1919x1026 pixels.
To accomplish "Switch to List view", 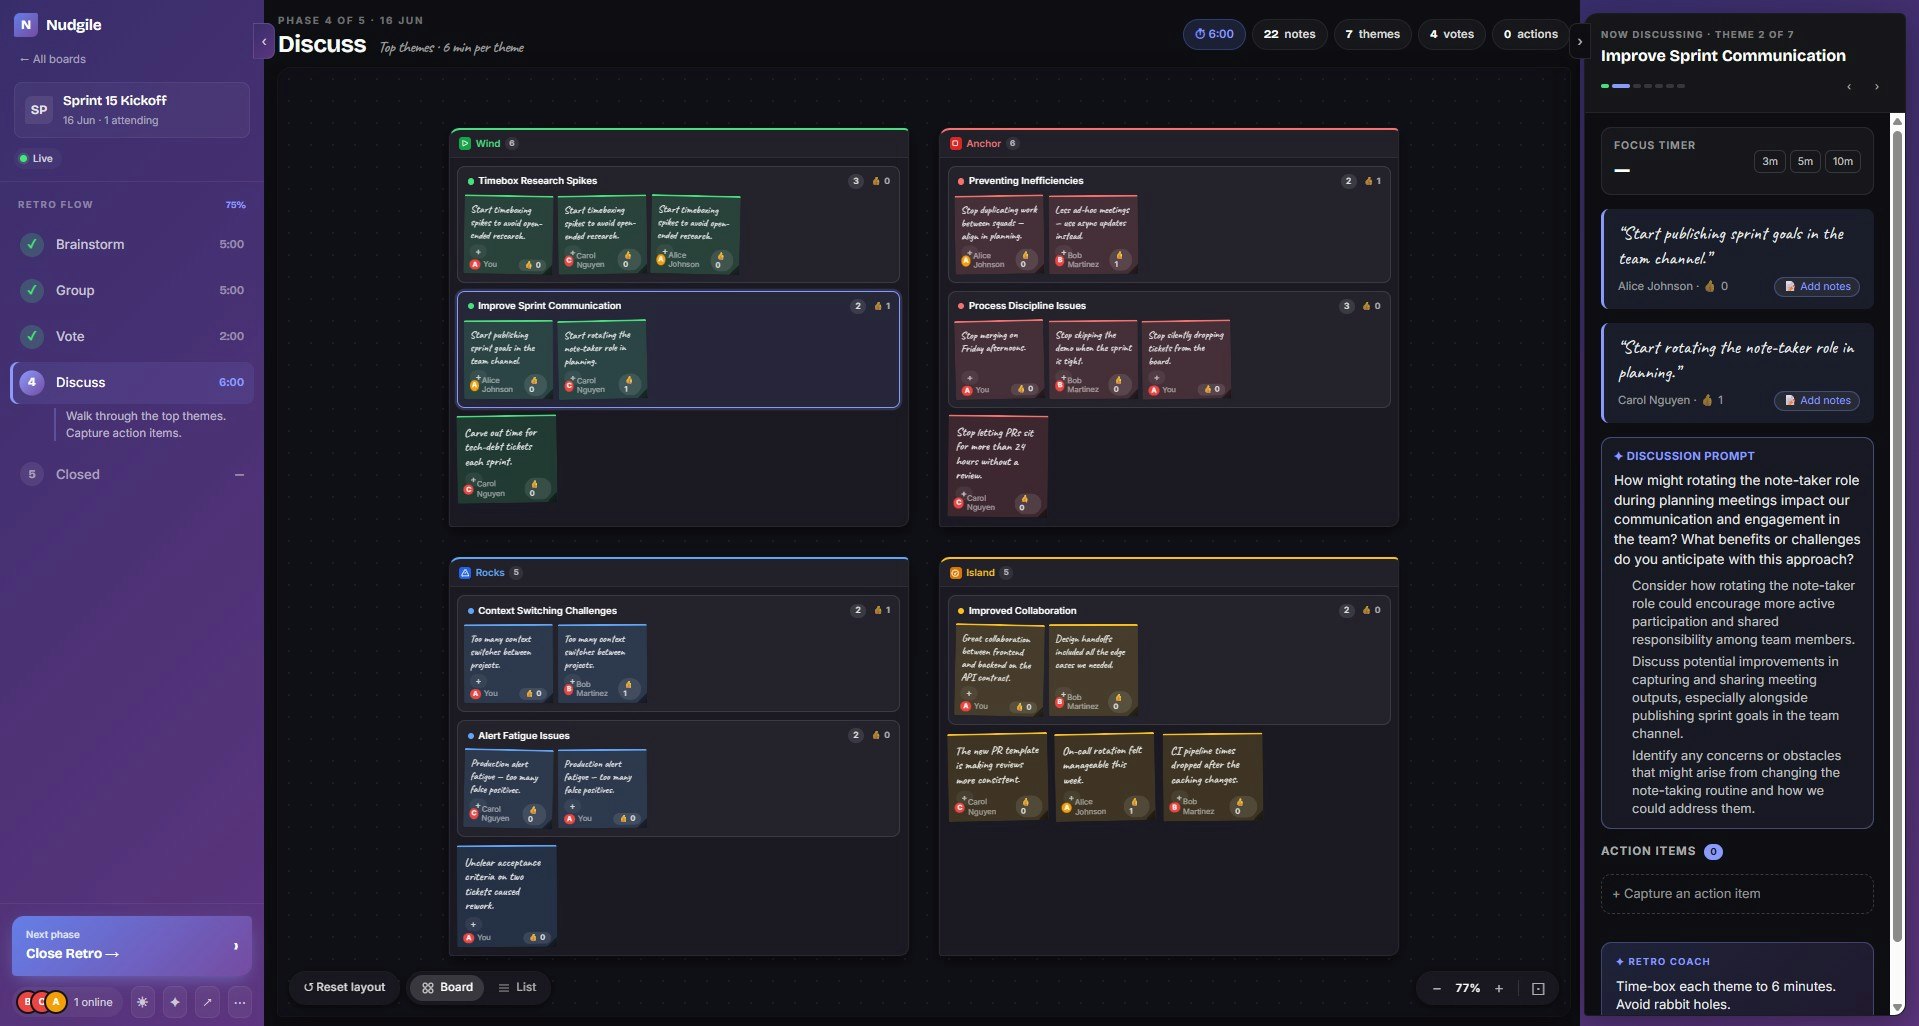I will click(517, 987).
